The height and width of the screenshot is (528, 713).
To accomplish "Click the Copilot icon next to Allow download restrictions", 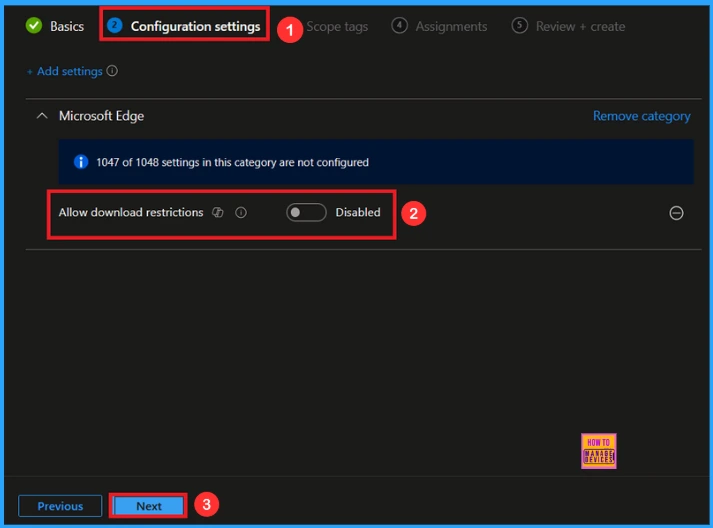I will (218, 212).
